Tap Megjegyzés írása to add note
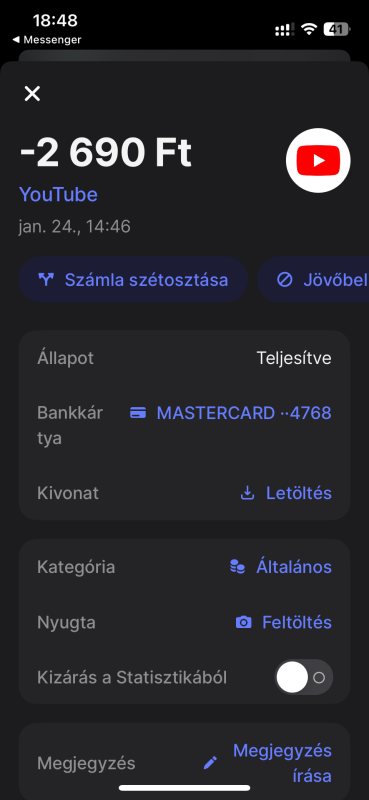Screen dimensions: 369x800 [282, 763]
